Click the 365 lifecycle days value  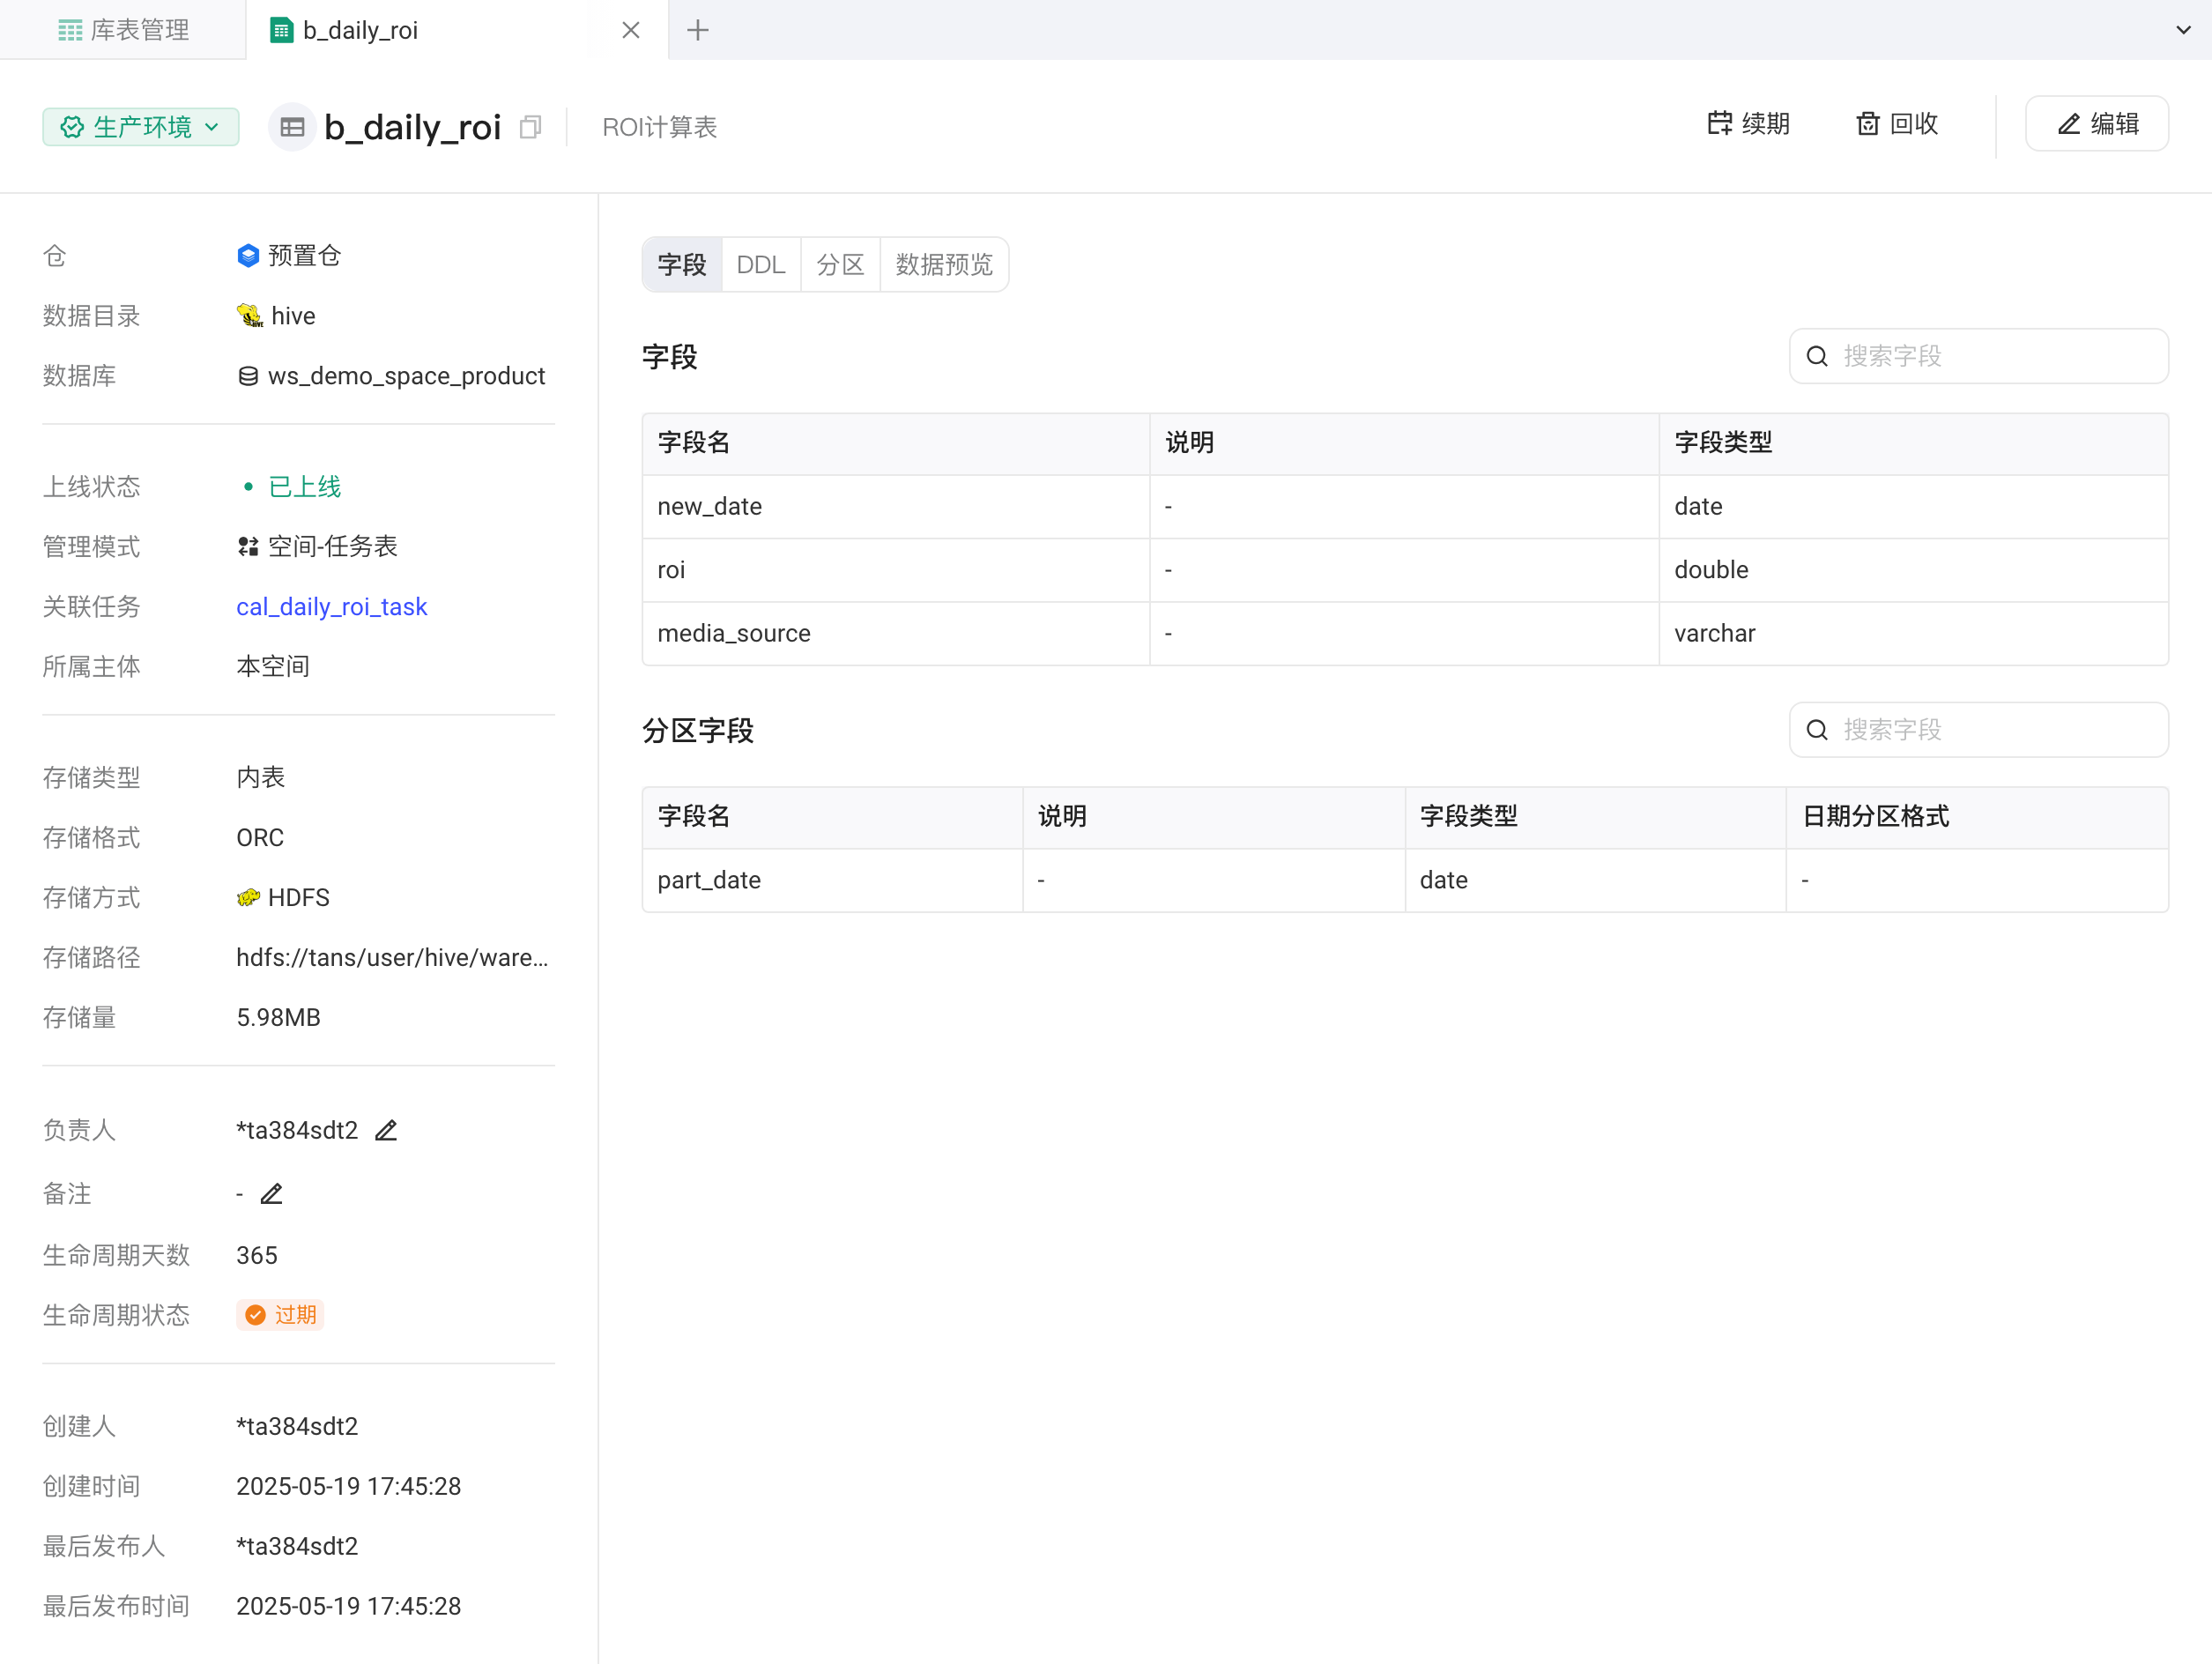[x=256, y=1255]
